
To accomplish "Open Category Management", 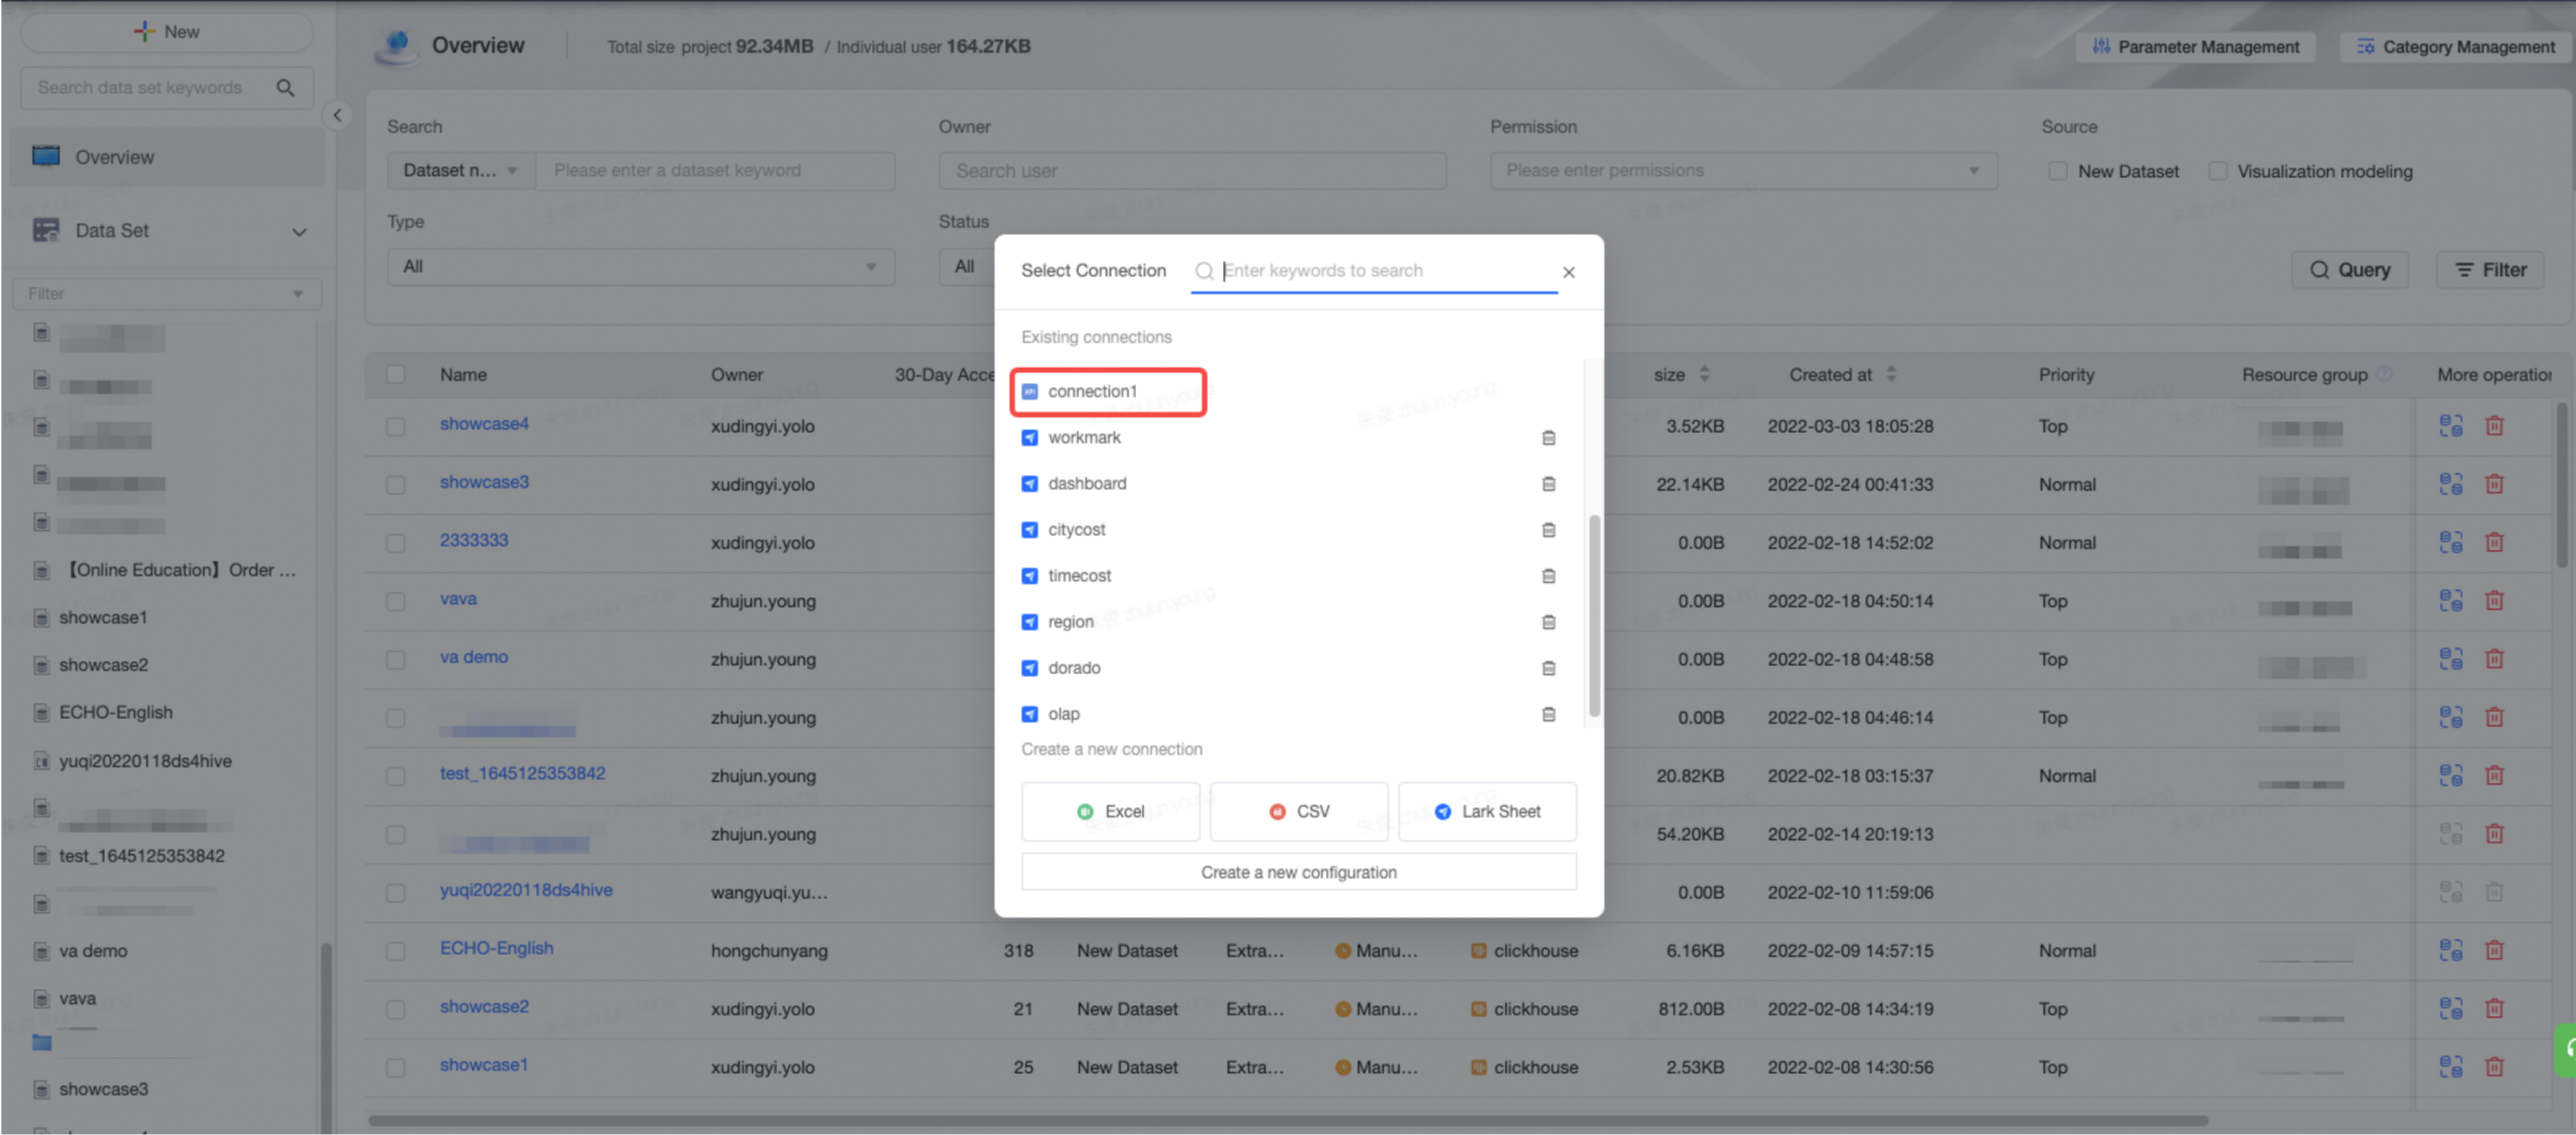I will click(2455, 47).
